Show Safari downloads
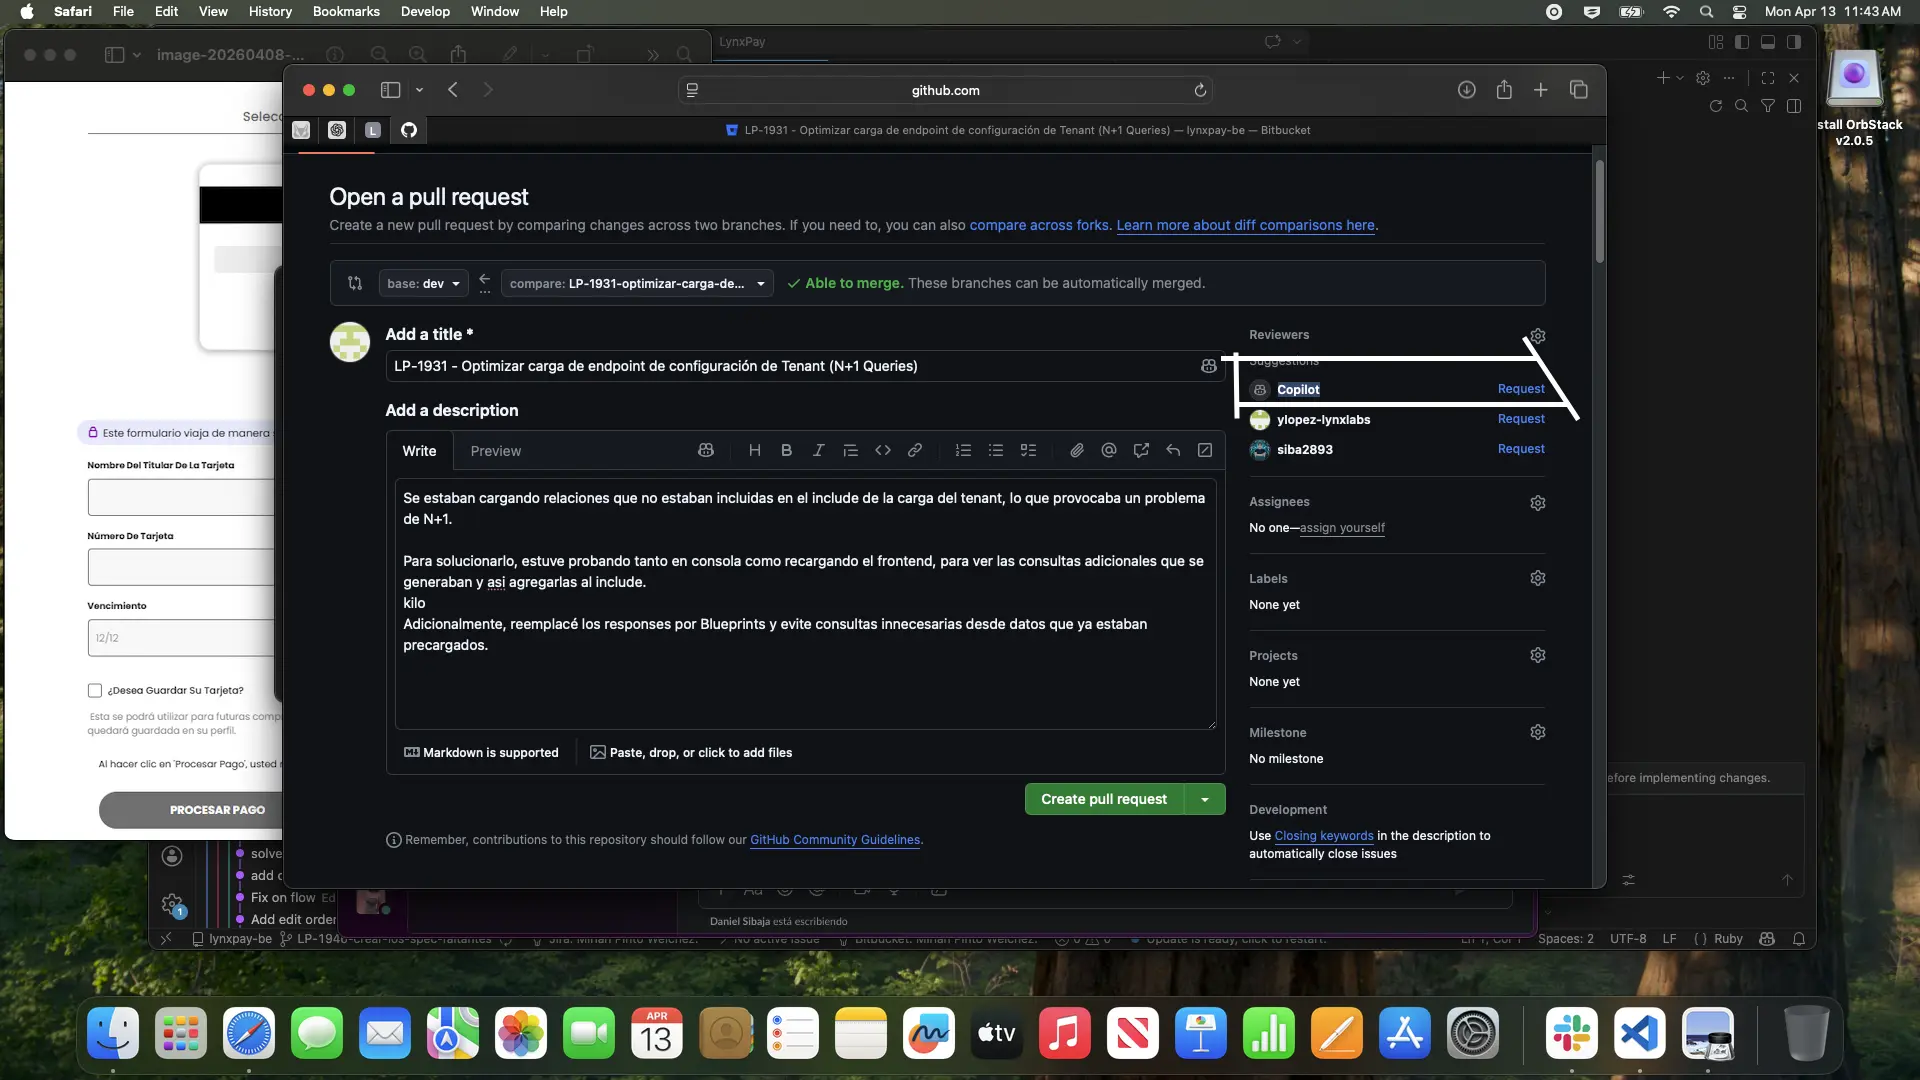 (x=1466, y=90)
